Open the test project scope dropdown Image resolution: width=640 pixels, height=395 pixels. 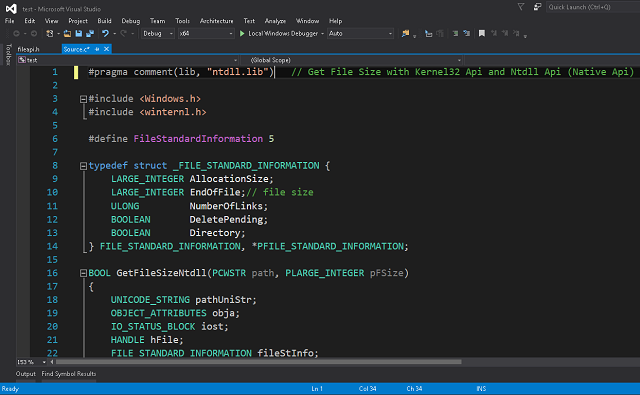coord(127,60)
